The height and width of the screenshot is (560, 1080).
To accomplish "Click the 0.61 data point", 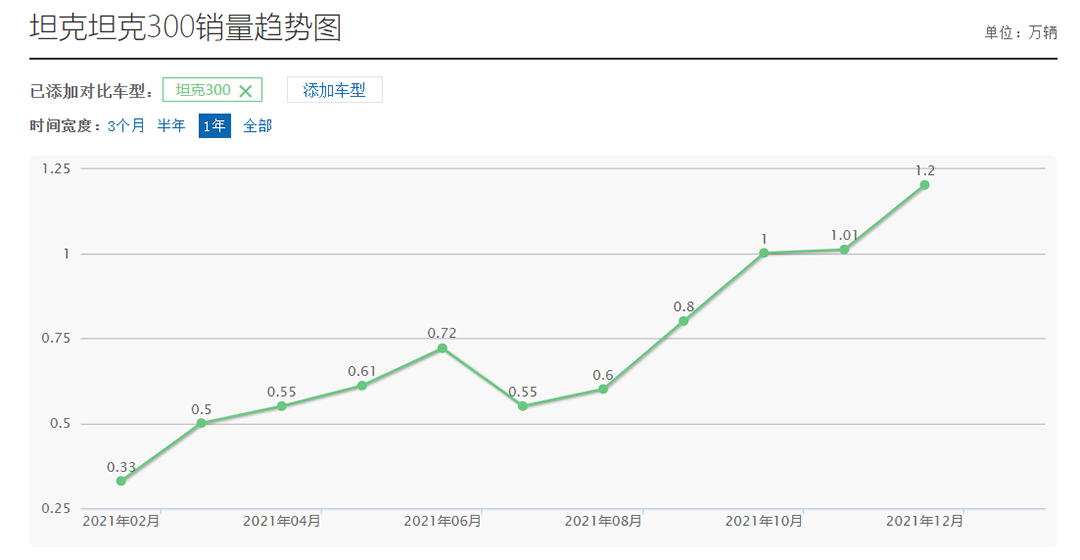I will click(362, 386).
